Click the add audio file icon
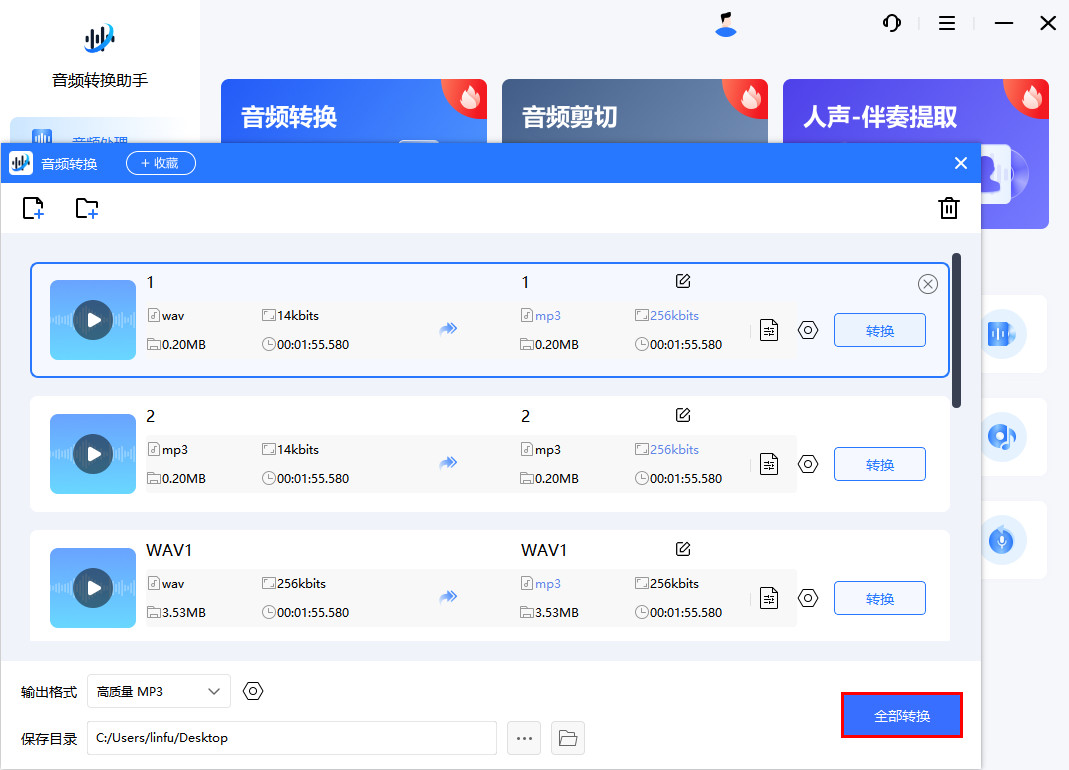 coord(33,208)
